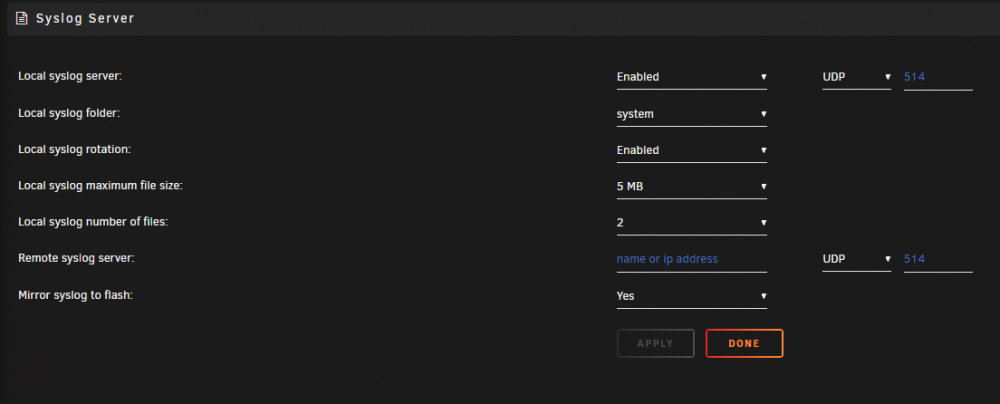Image resolution: width=1000 pixels, height=404 pixels.
Task: Open the Remote syslog server protocol UDP dropdown
Action: pyautogui.click(x=857, y=260)
